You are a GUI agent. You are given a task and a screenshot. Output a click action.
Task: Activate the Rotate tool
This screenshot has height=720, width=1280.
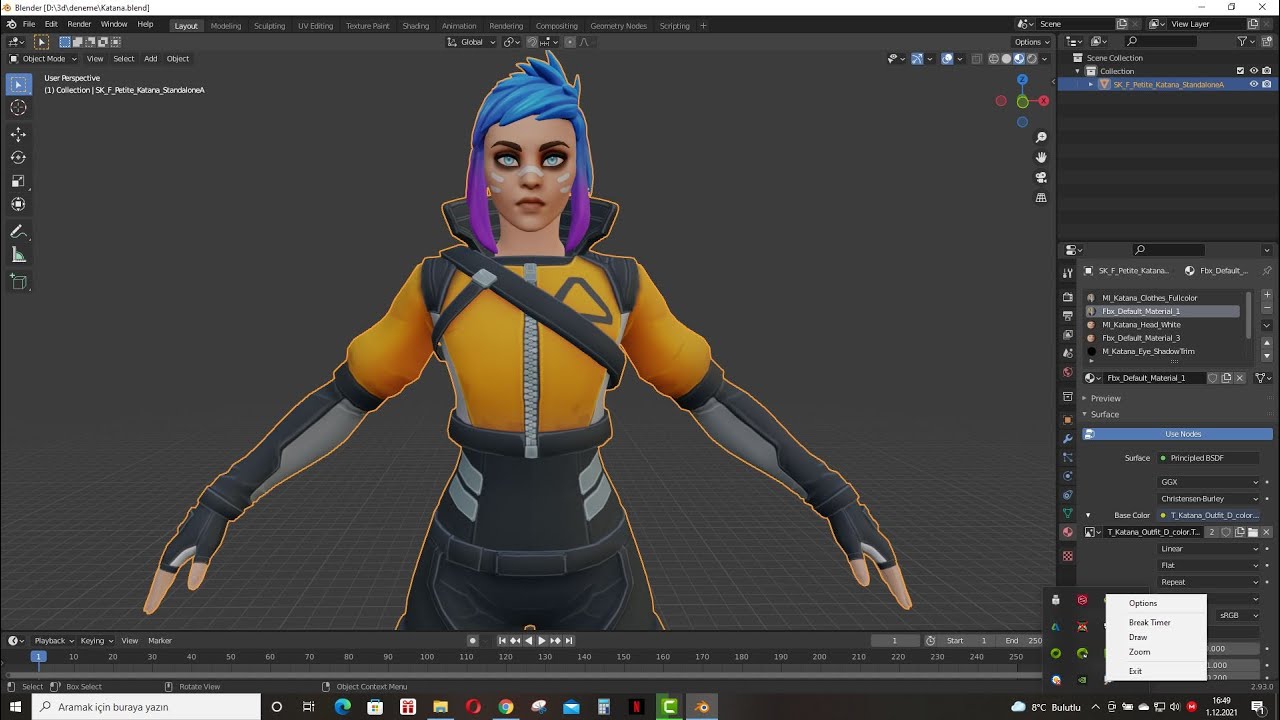pyautogui.click(x=18, y=157)
